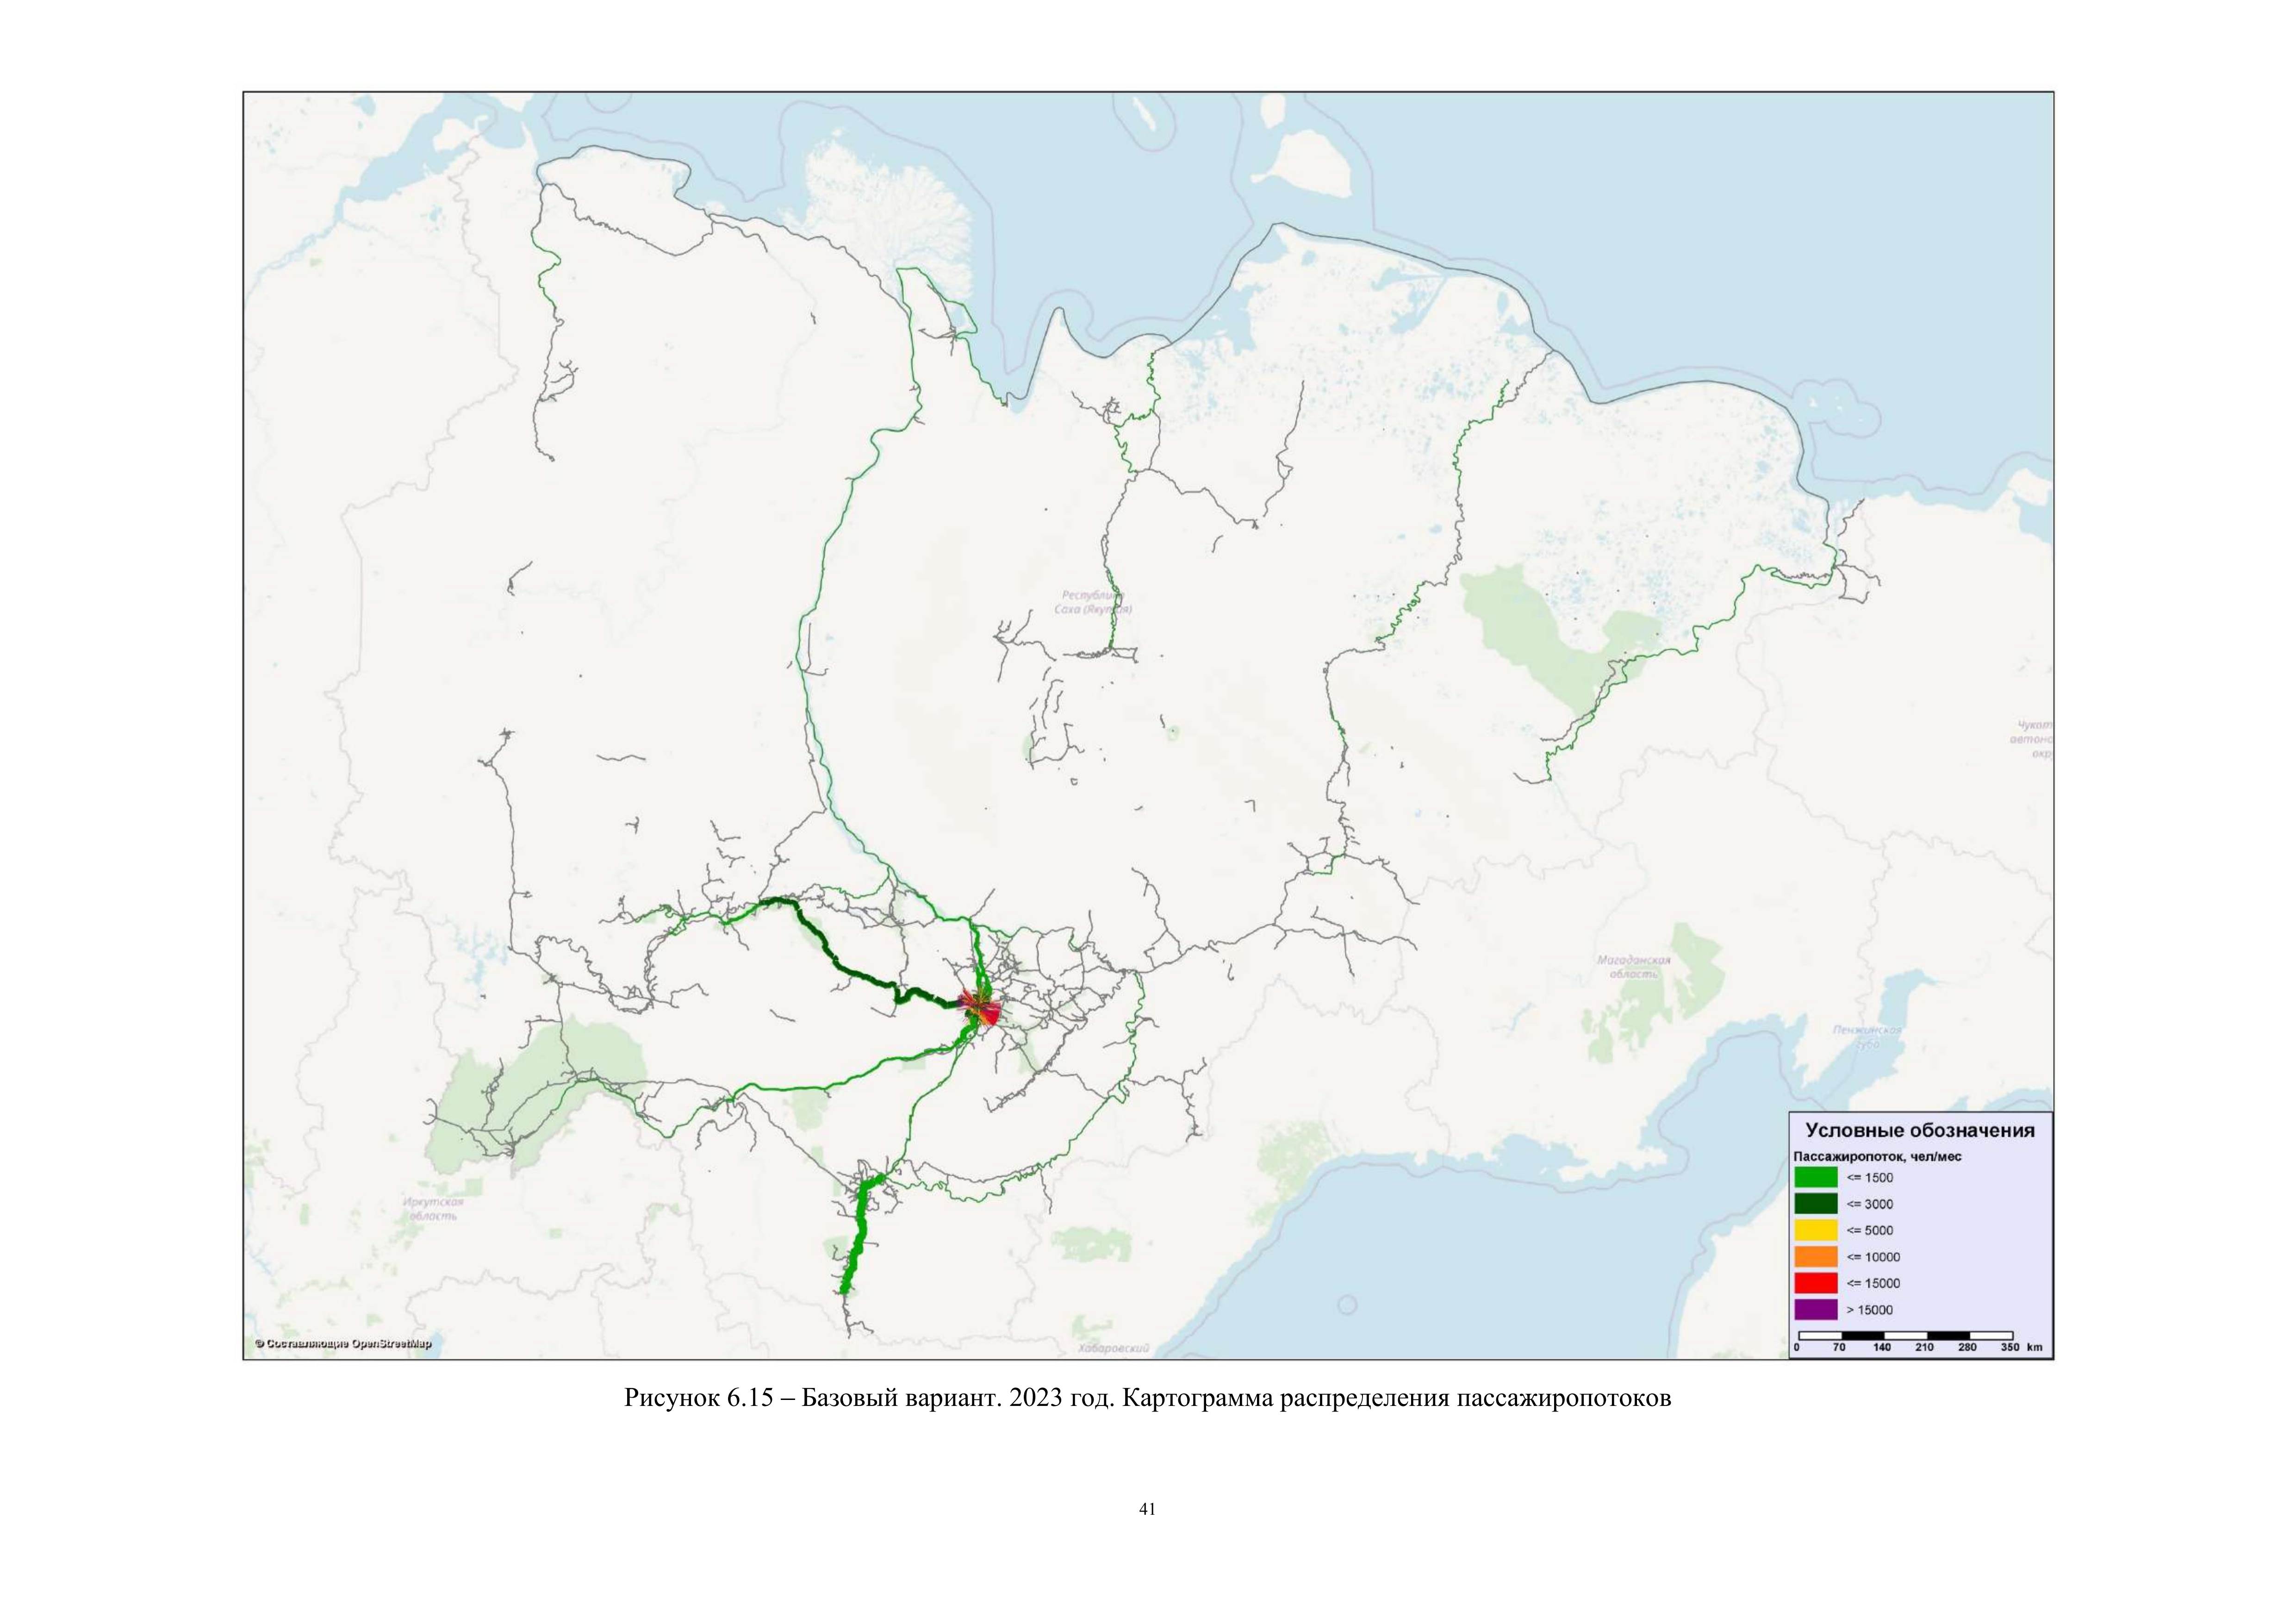The height and width of the screenshot is (1624, 2296).
Task: Click the page number 41
Action: pos(1147,1509)
